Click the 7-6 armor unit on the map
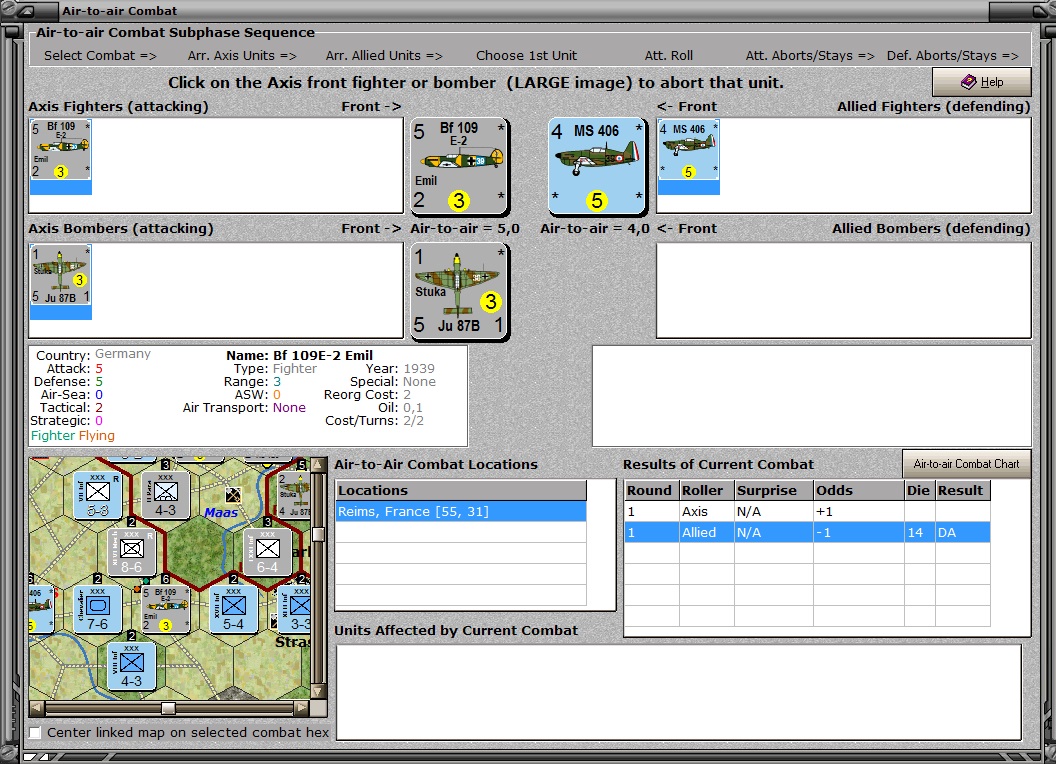The height and width of the screenshot is (764, 1056). (x=98, y=609)
